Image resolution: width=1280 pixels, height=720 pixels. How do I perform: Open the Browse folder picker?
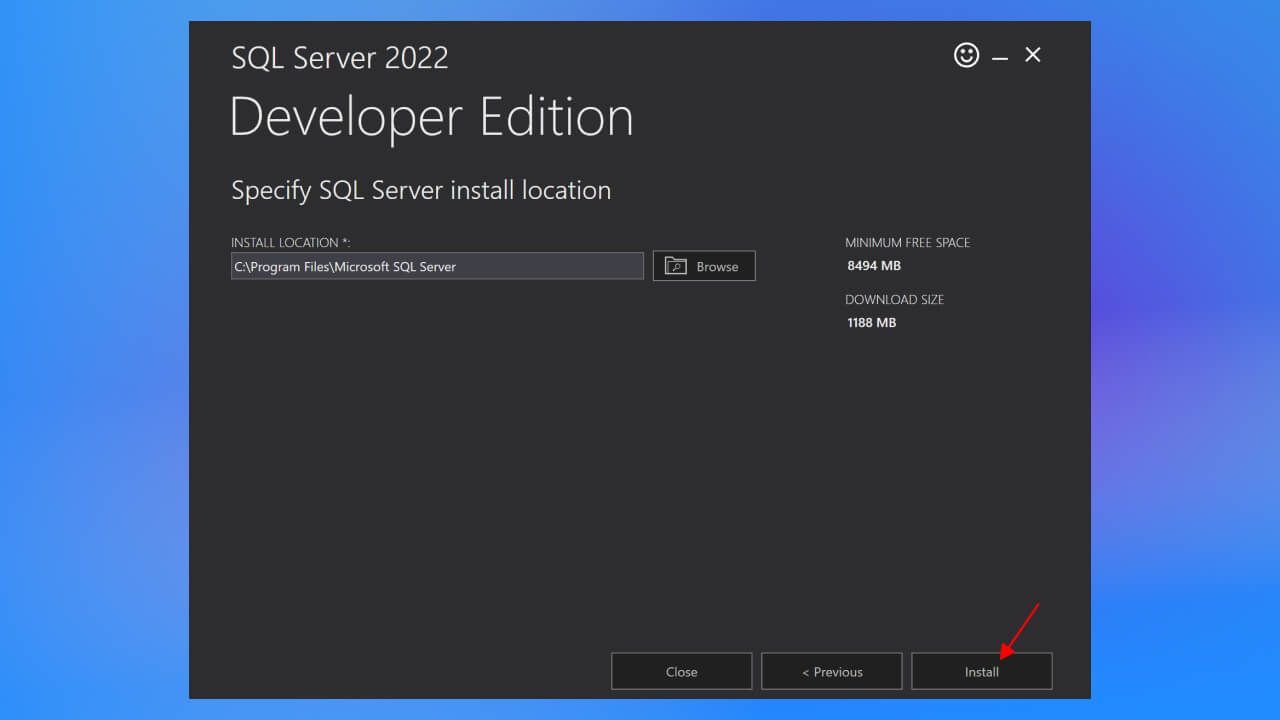[x=704, y=266]
